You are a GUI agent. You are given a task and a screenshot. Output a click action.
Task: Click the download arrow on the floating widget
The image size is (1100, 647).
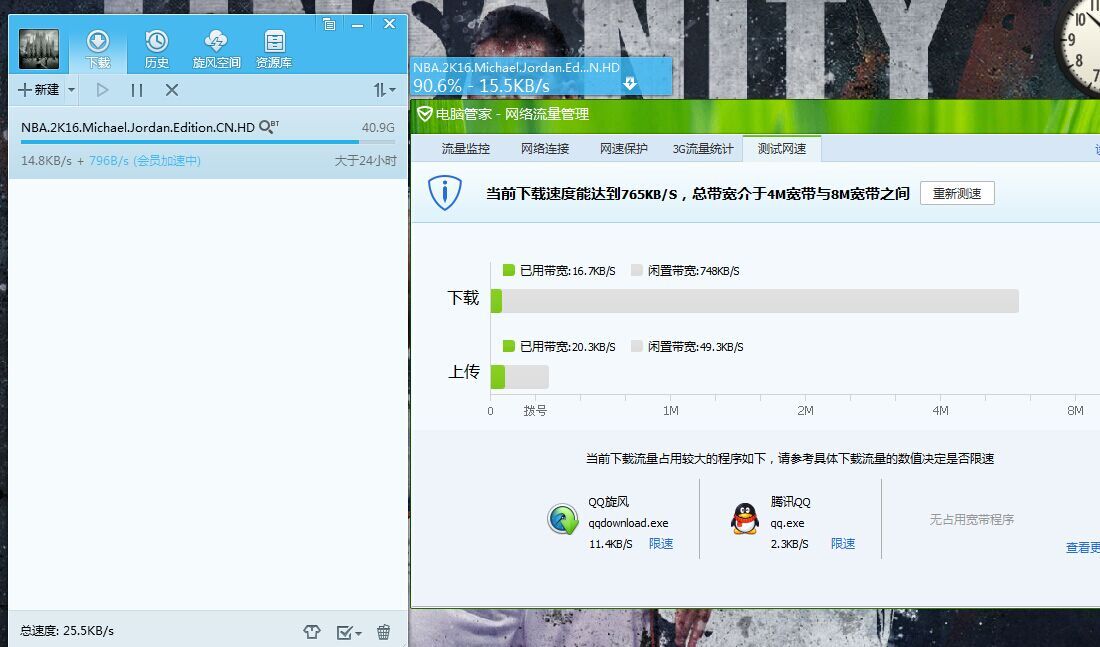tap(630, 84)
